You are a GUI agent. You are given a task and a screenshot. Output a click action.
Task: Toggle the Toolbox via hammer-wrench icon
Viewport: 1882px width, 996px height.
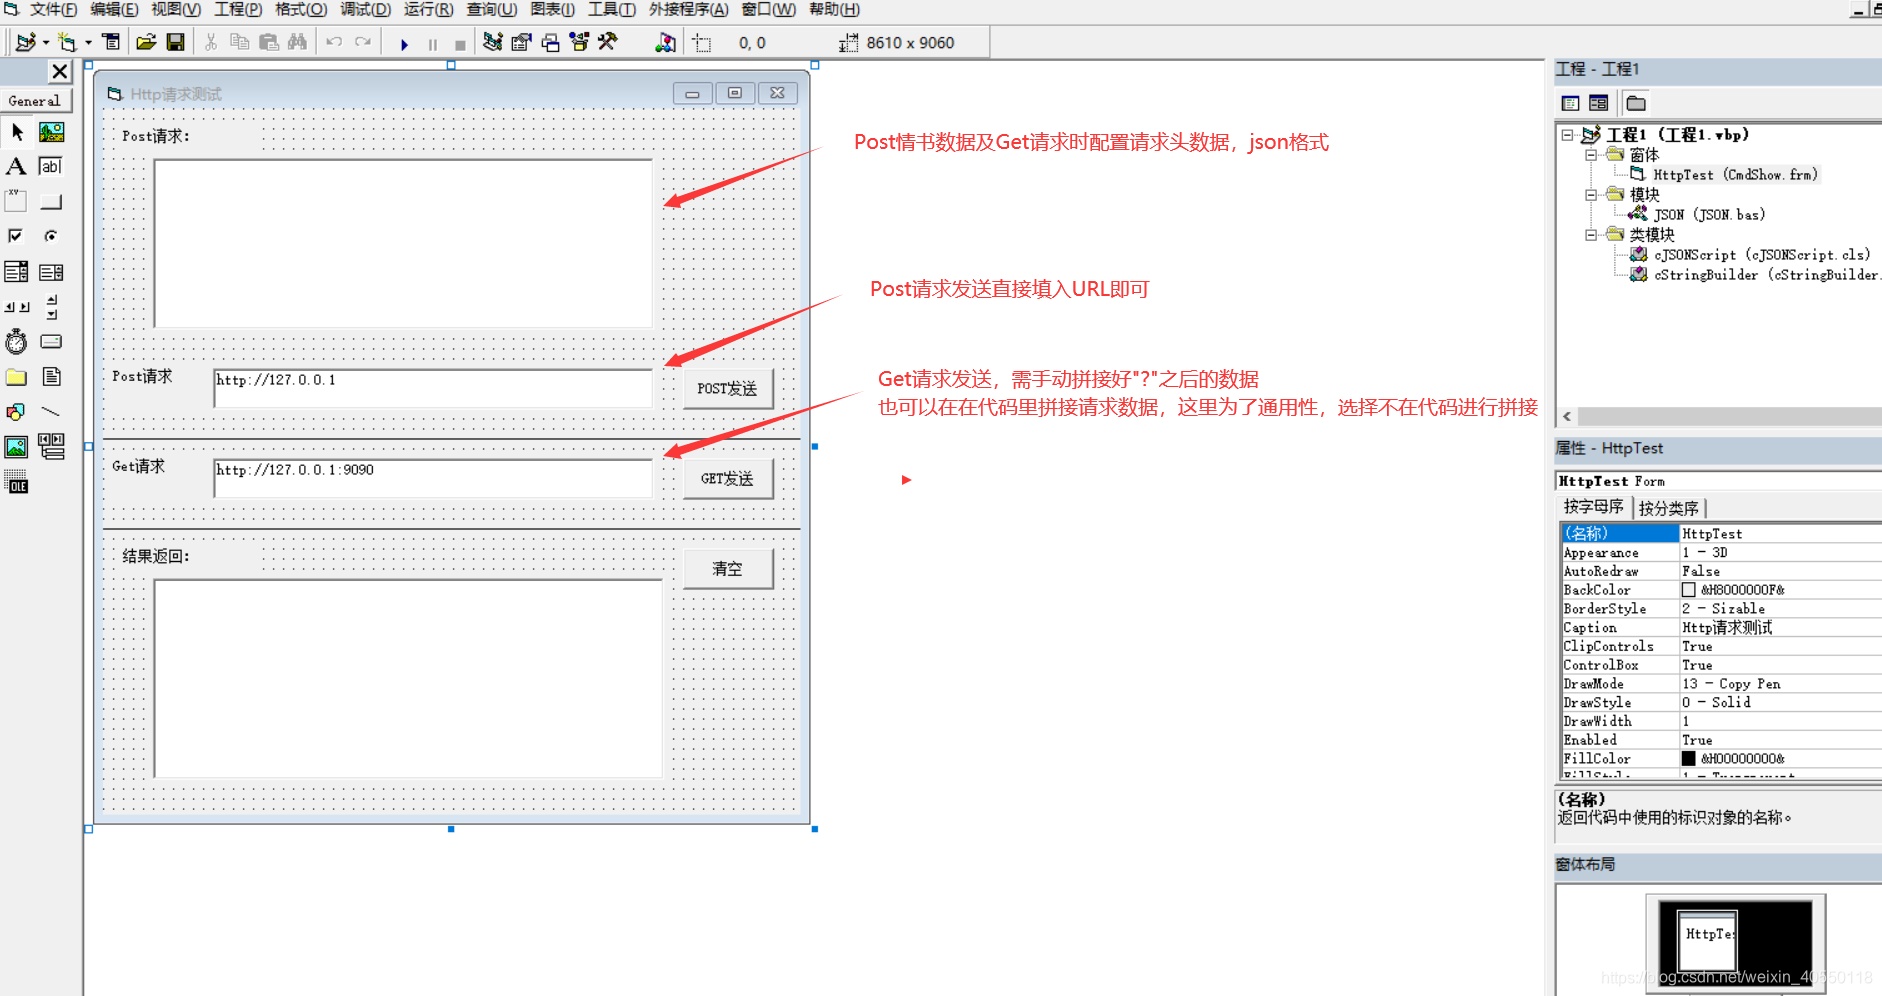click(x=608, y=43)
